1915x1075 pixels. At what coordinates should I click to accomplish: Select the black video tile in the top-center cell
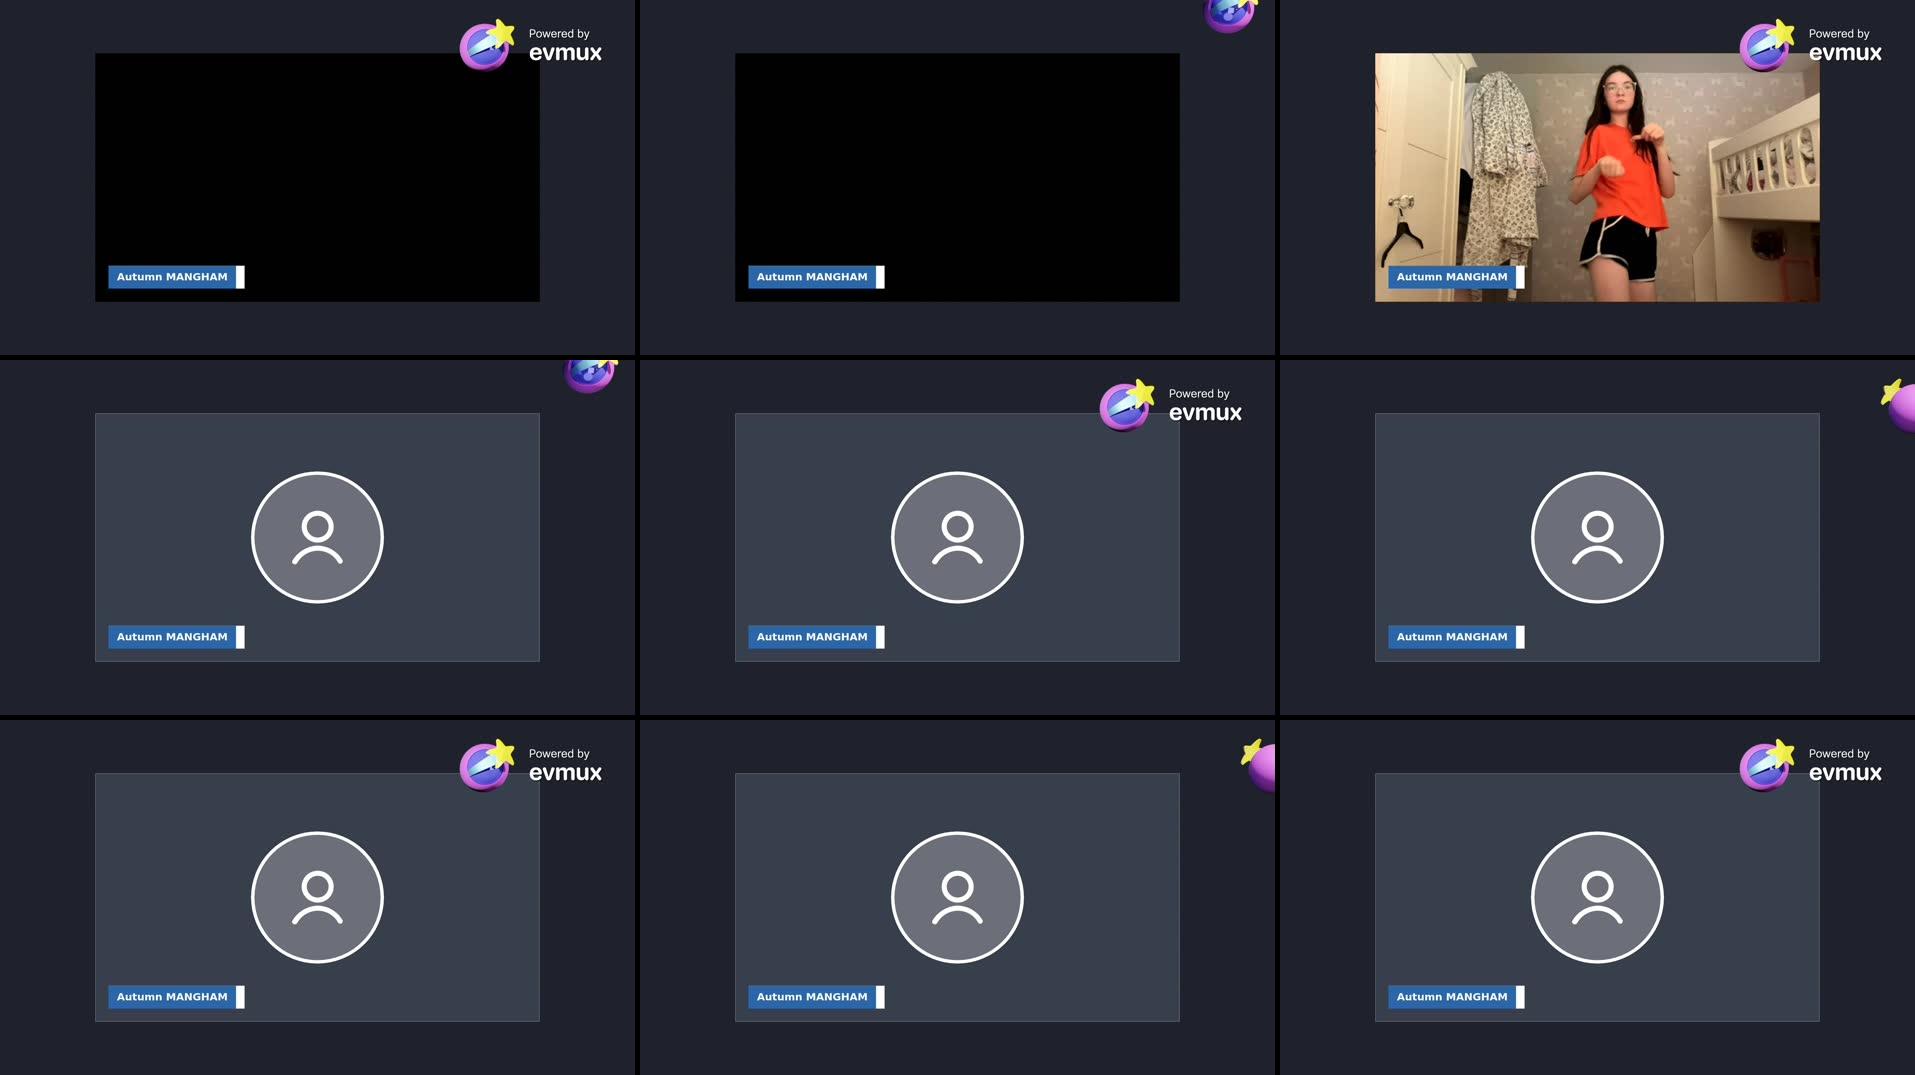tap(957, 177)
